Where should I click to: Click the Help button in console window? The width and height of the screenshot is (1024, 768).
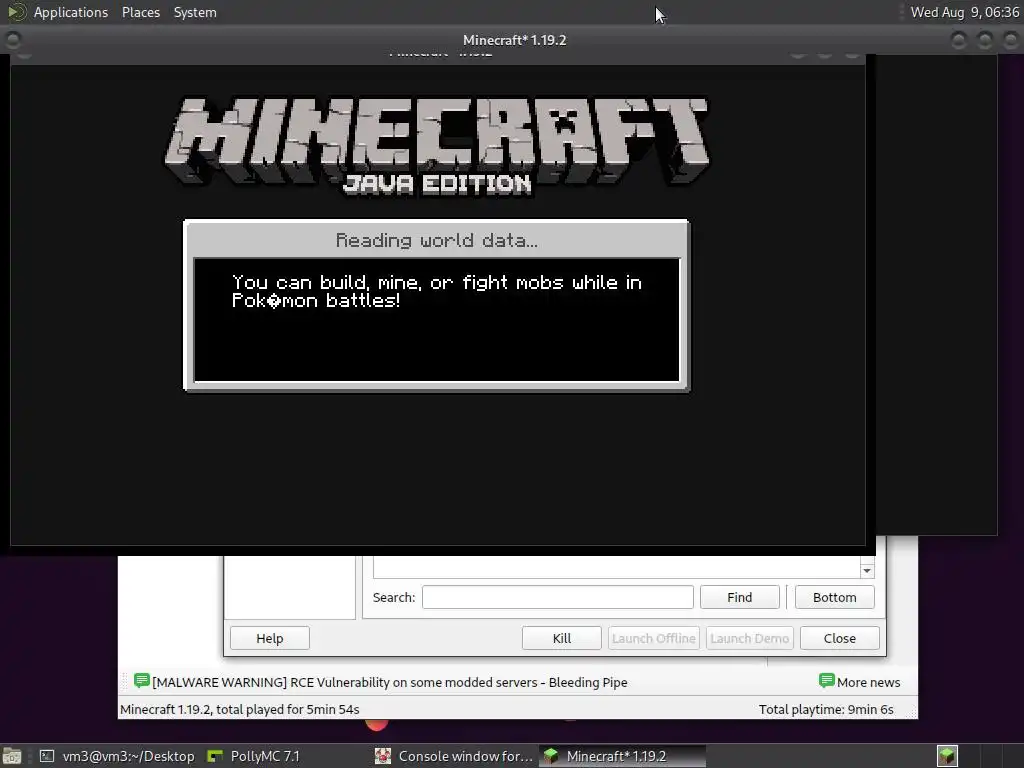tap(270, 638)
